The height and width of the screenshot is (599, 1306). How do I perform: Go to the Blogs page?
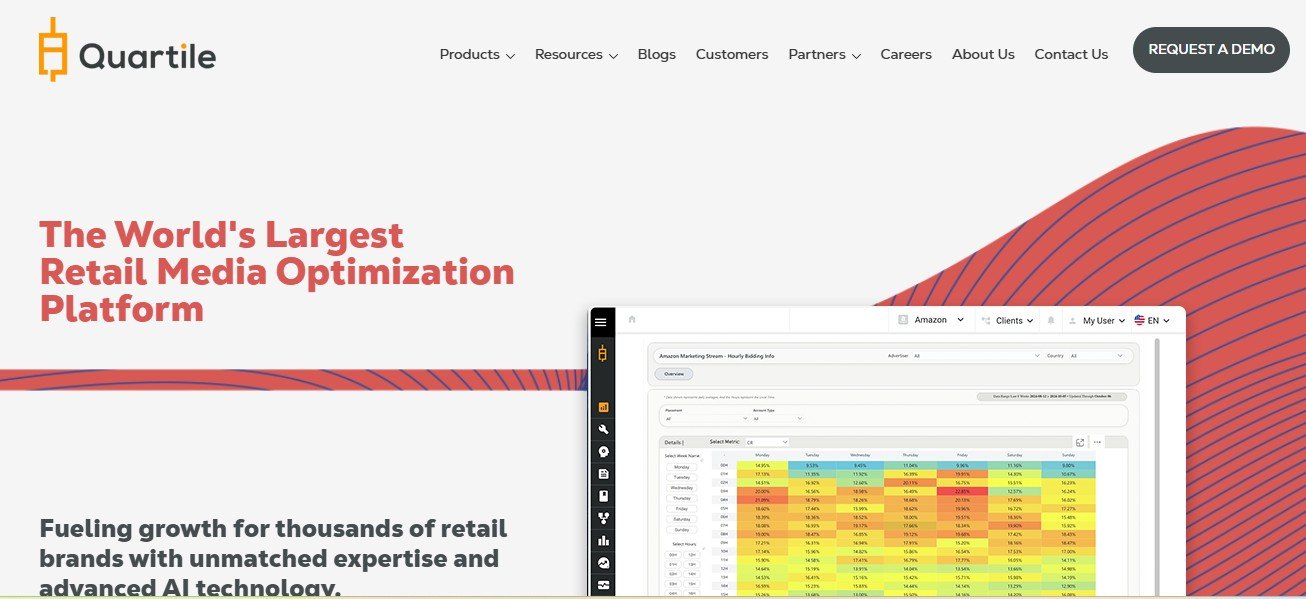656,55
